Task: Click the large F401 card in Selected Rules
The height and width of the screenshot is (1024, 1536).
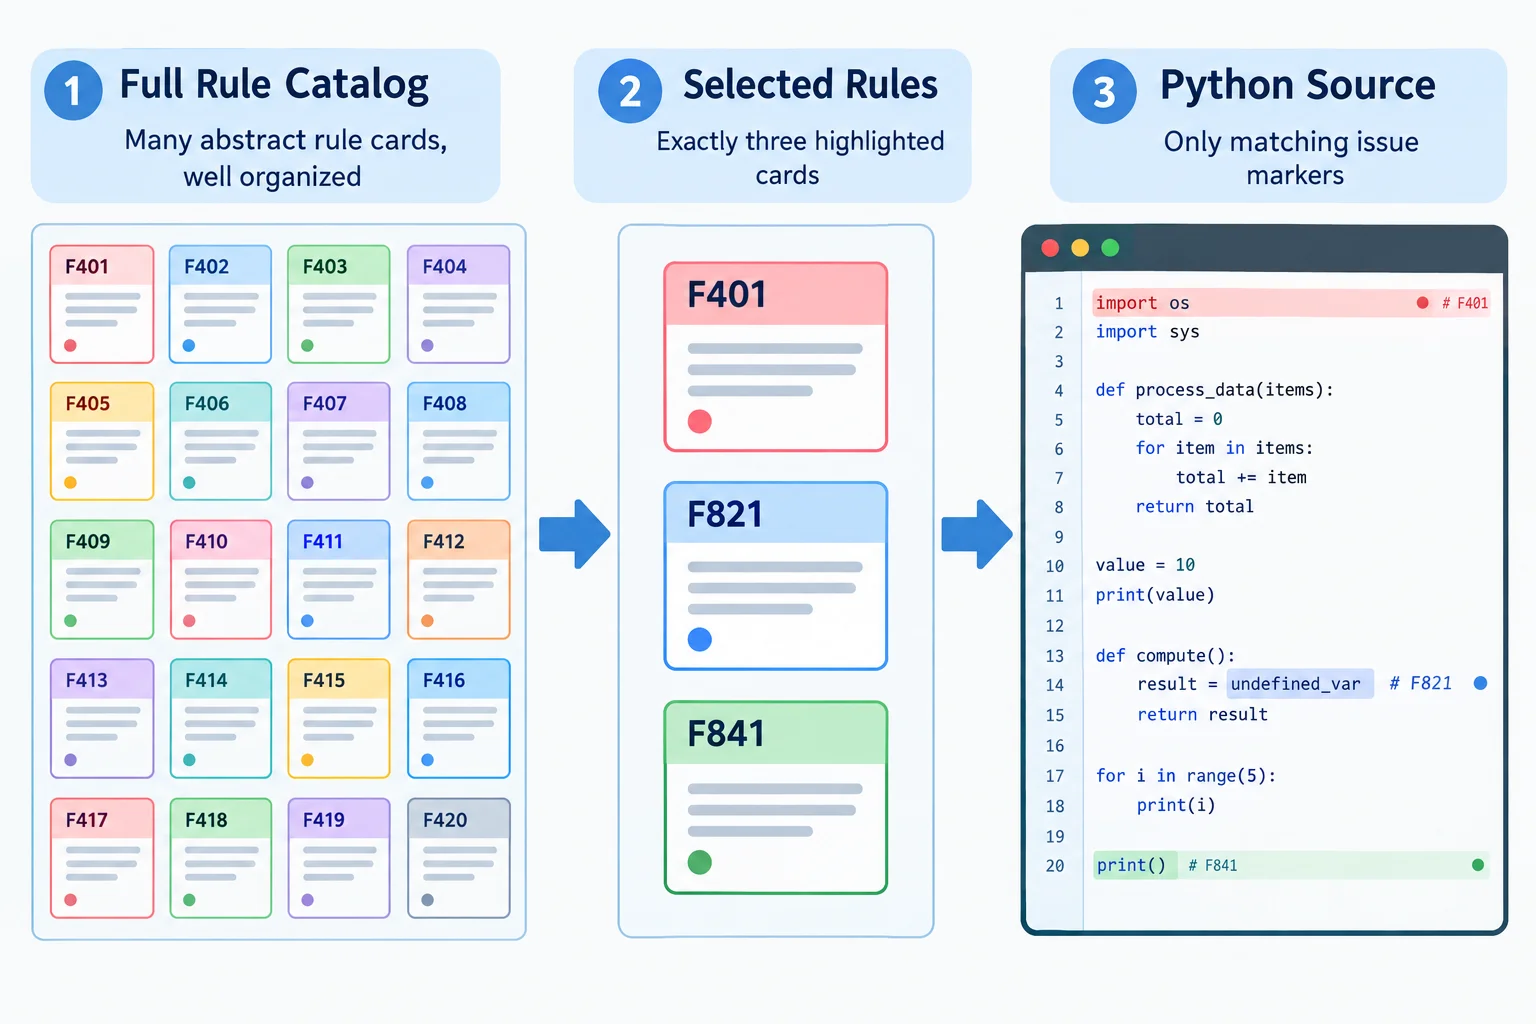Action: [x=776, y=357]
